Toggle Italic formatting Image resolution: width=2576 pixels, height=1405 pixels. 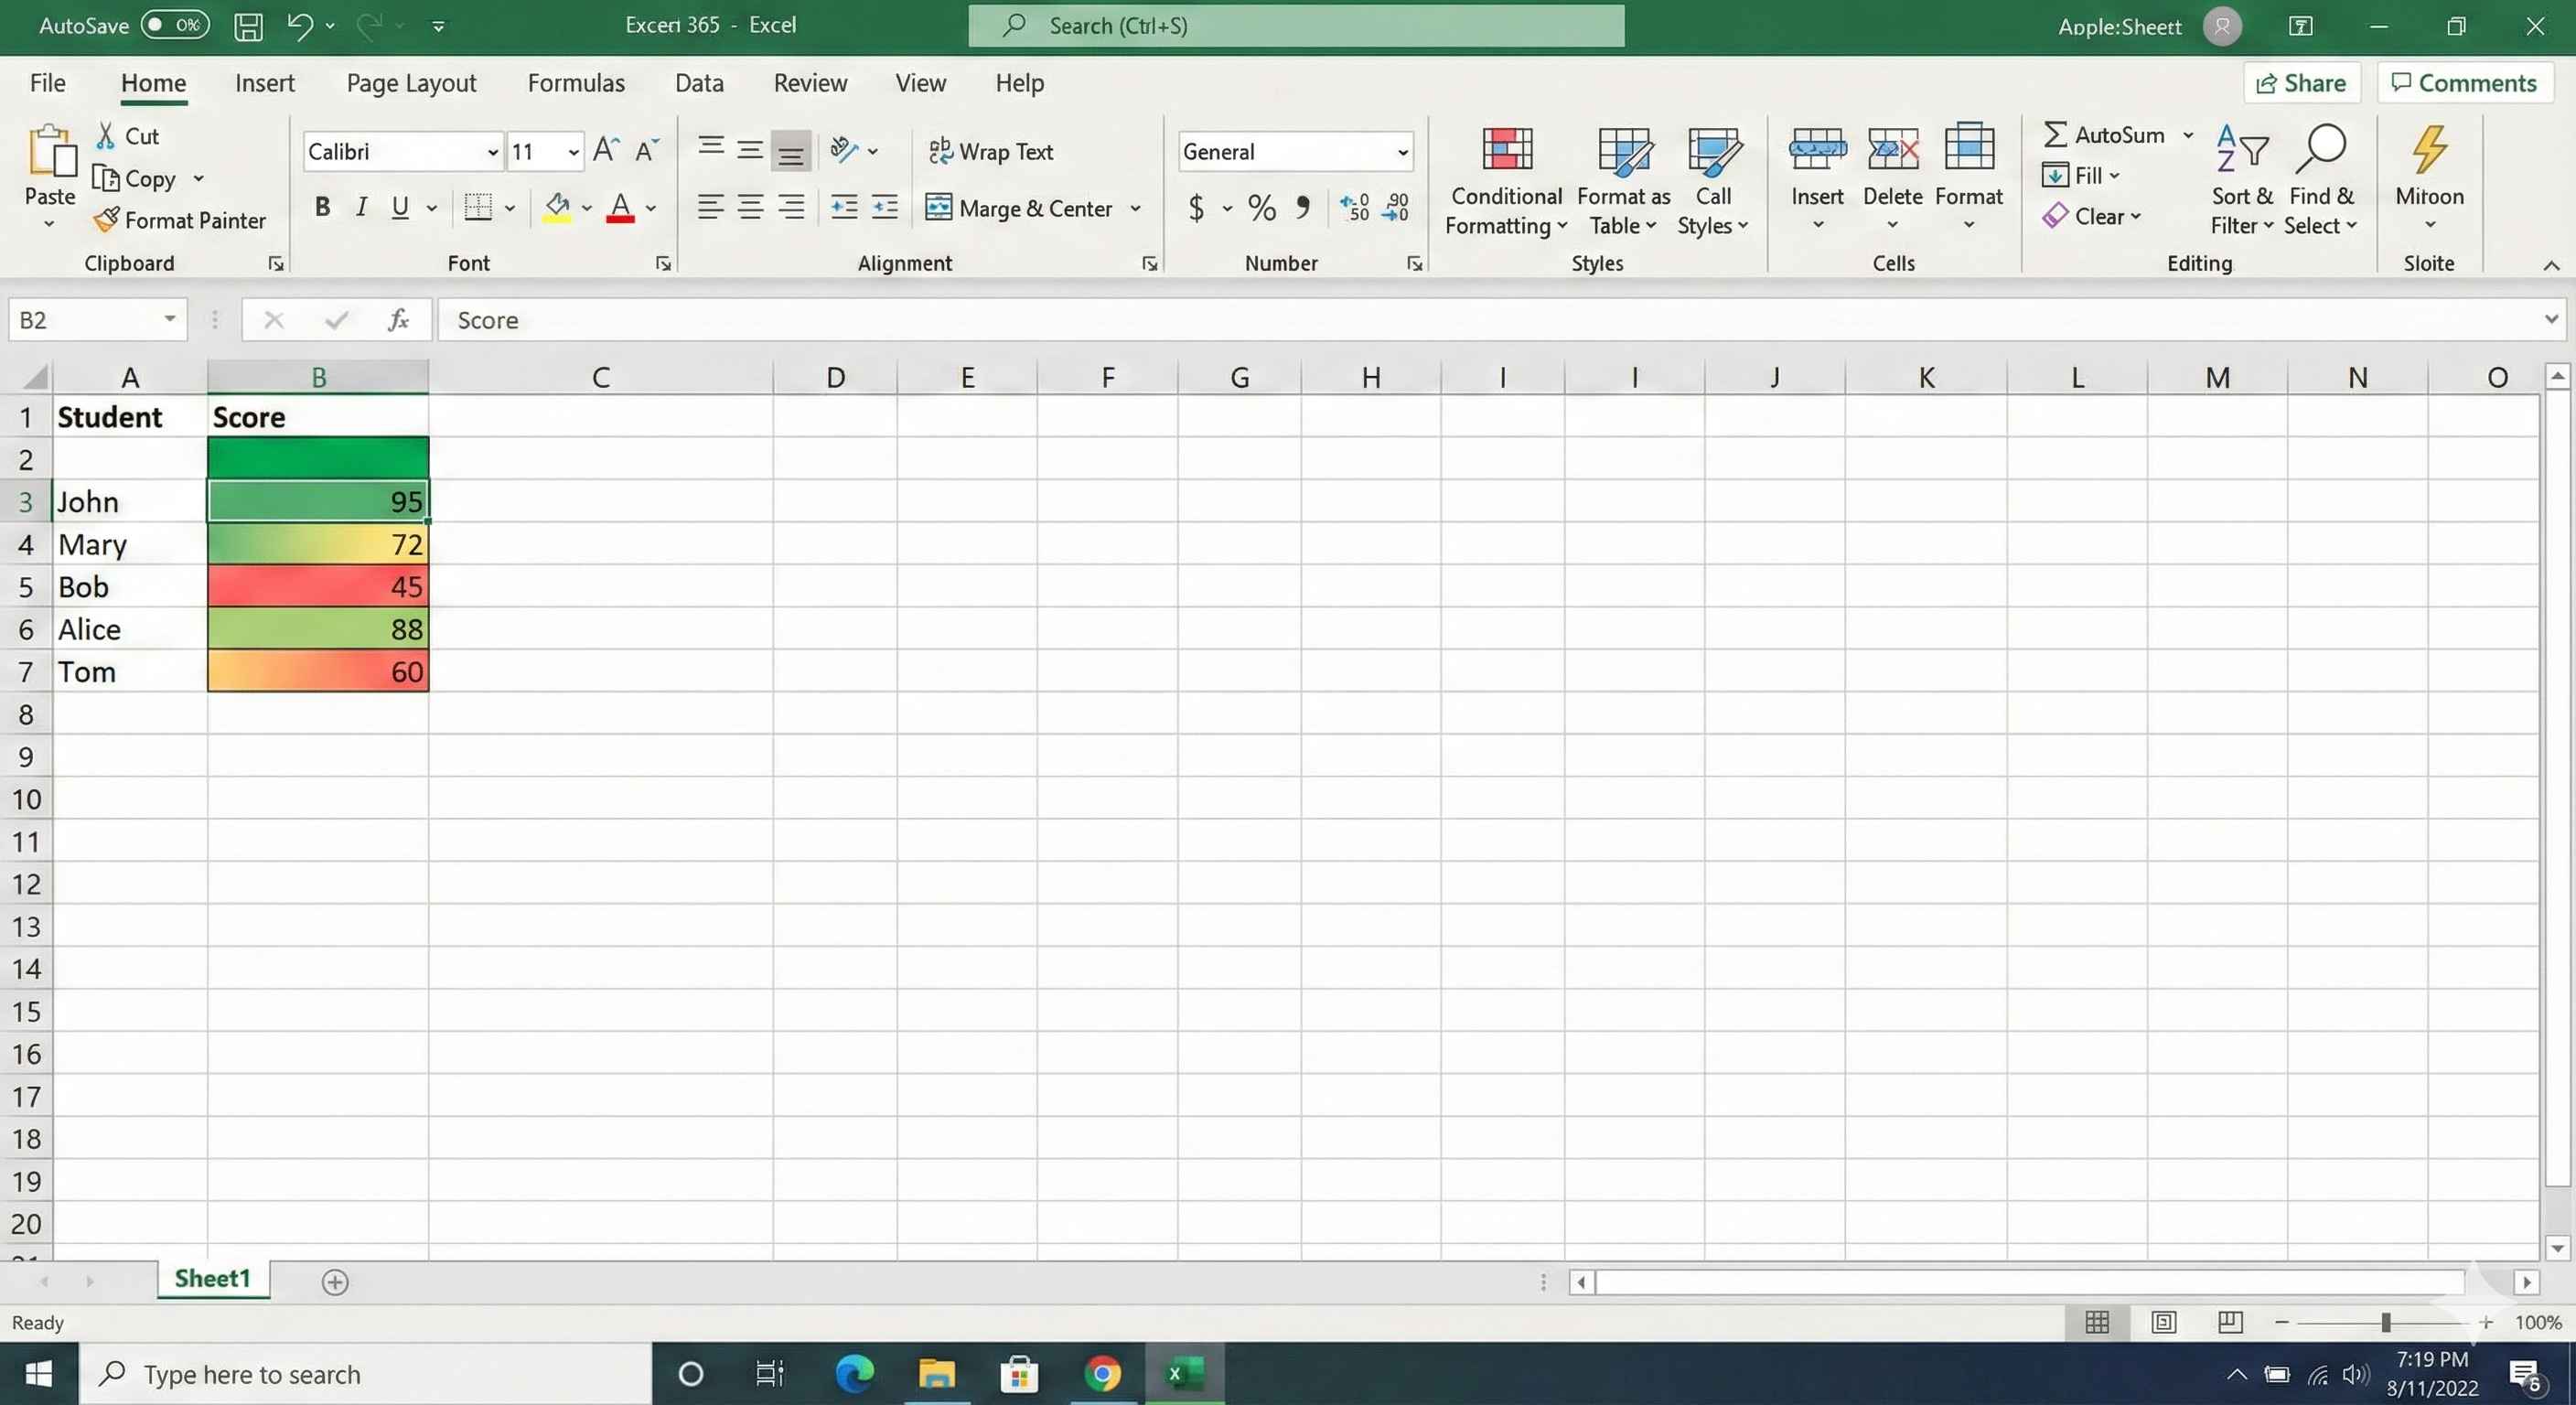[x=361, y=207]
